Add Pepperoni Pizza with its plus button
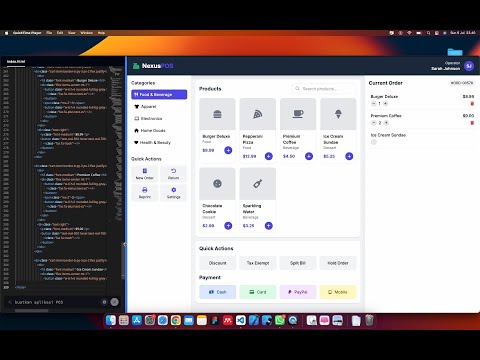The width and height of the screenshot is (480, 360). [x=269, y=156]
